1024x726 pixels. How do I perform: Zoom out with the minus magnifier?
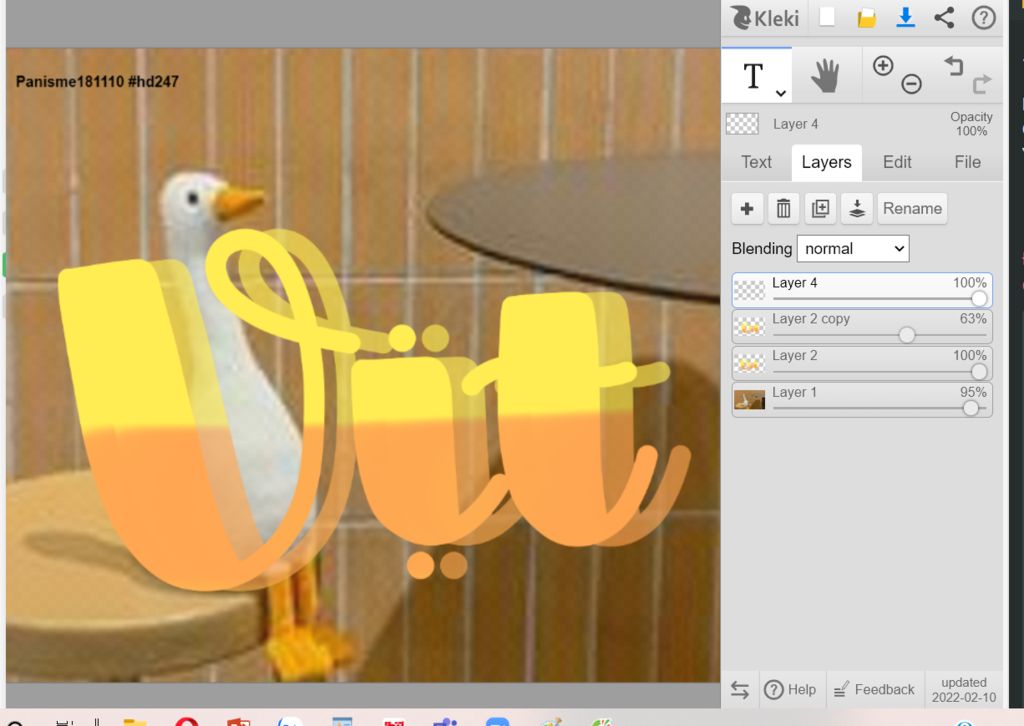point(912,84)
